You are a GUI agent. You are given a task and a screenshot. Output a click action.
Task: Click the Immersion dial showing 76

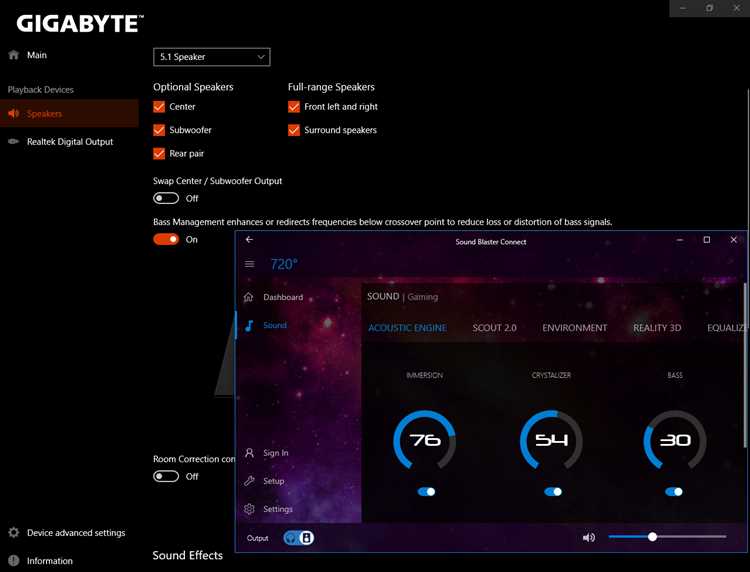(x=424, y=440)
